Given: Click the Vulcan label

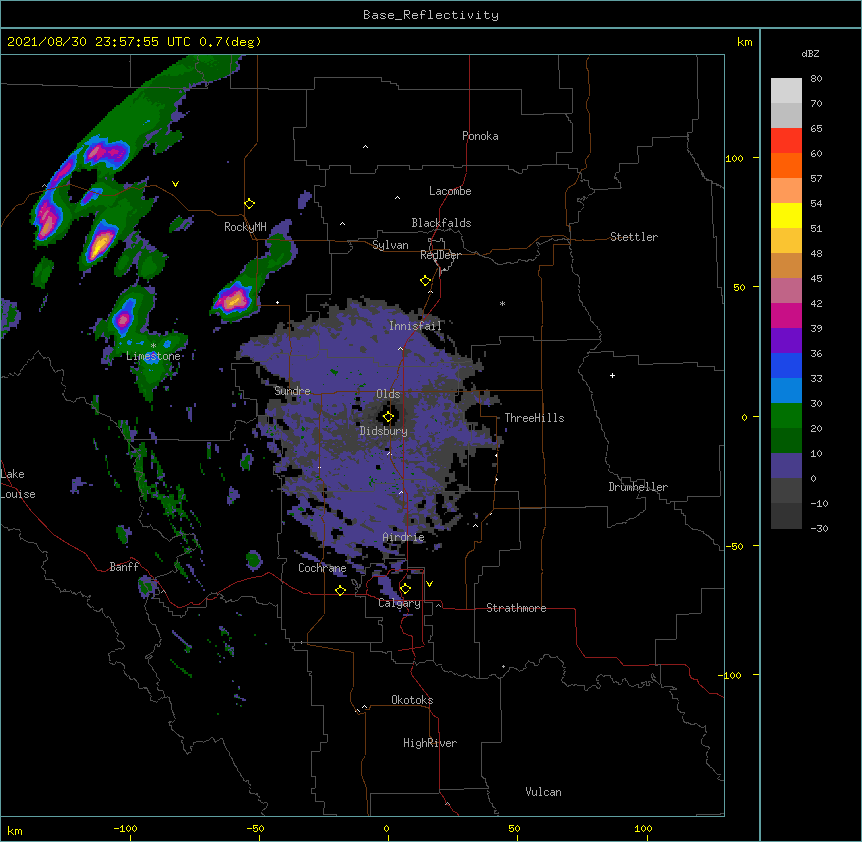Looking at the screenshot, I should pyautogui.click(x=543, y=792).
